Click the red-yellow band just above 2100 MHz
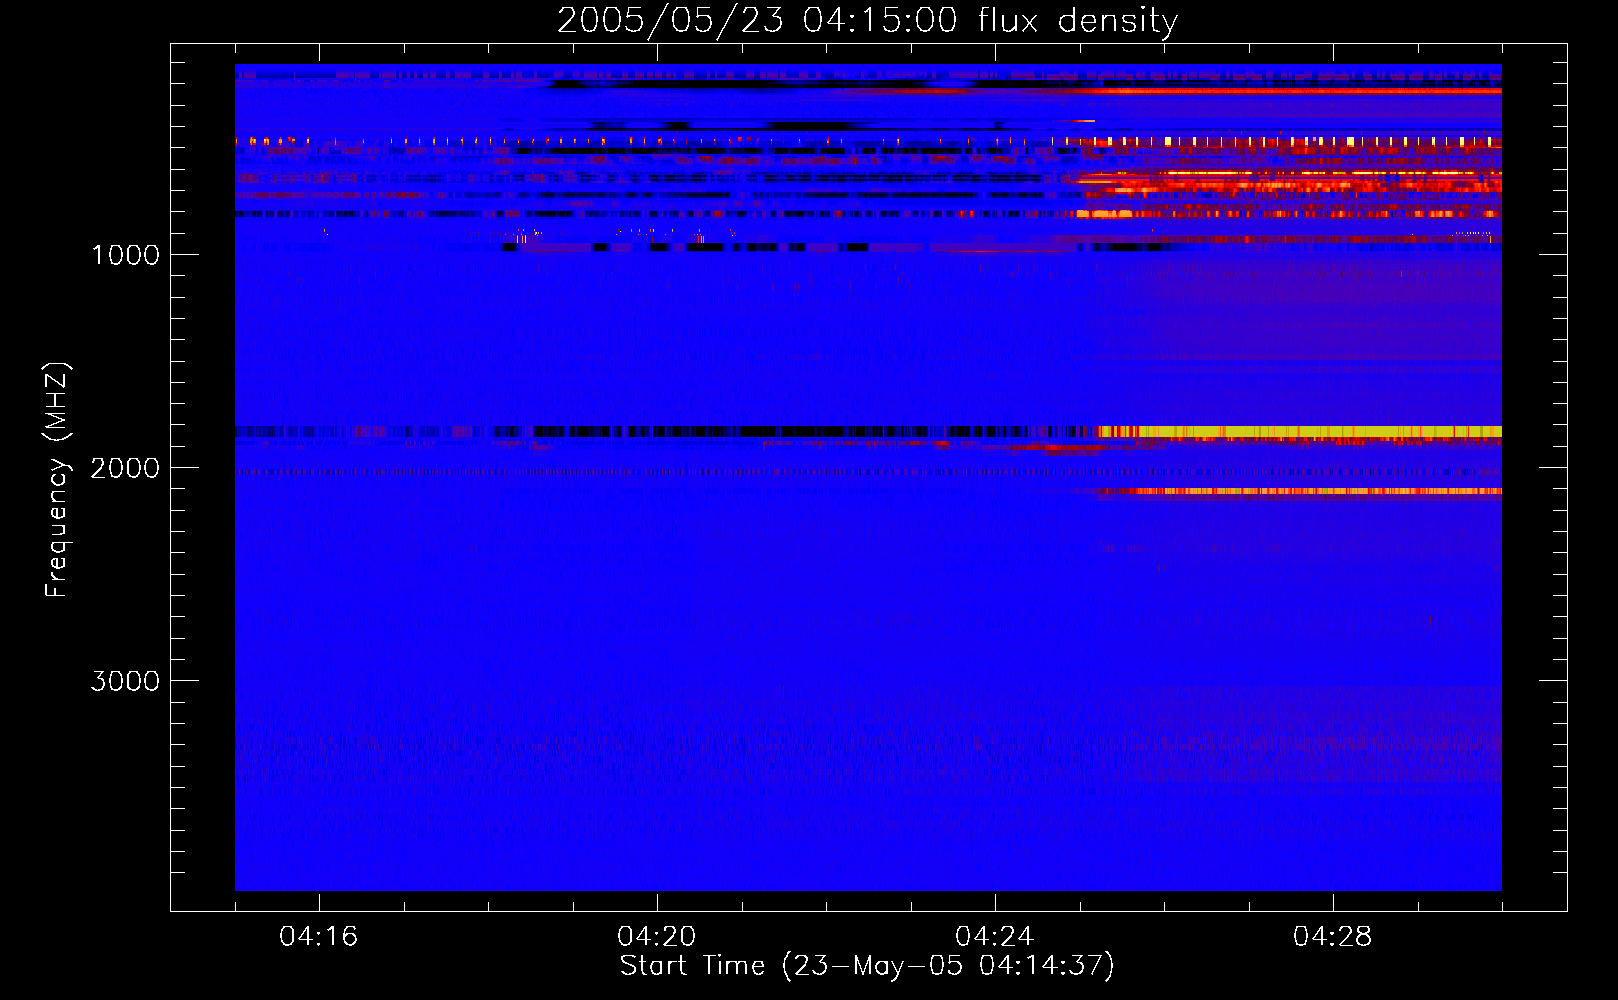This screenshot has width=1618, height=1000. coord(1300,491)
